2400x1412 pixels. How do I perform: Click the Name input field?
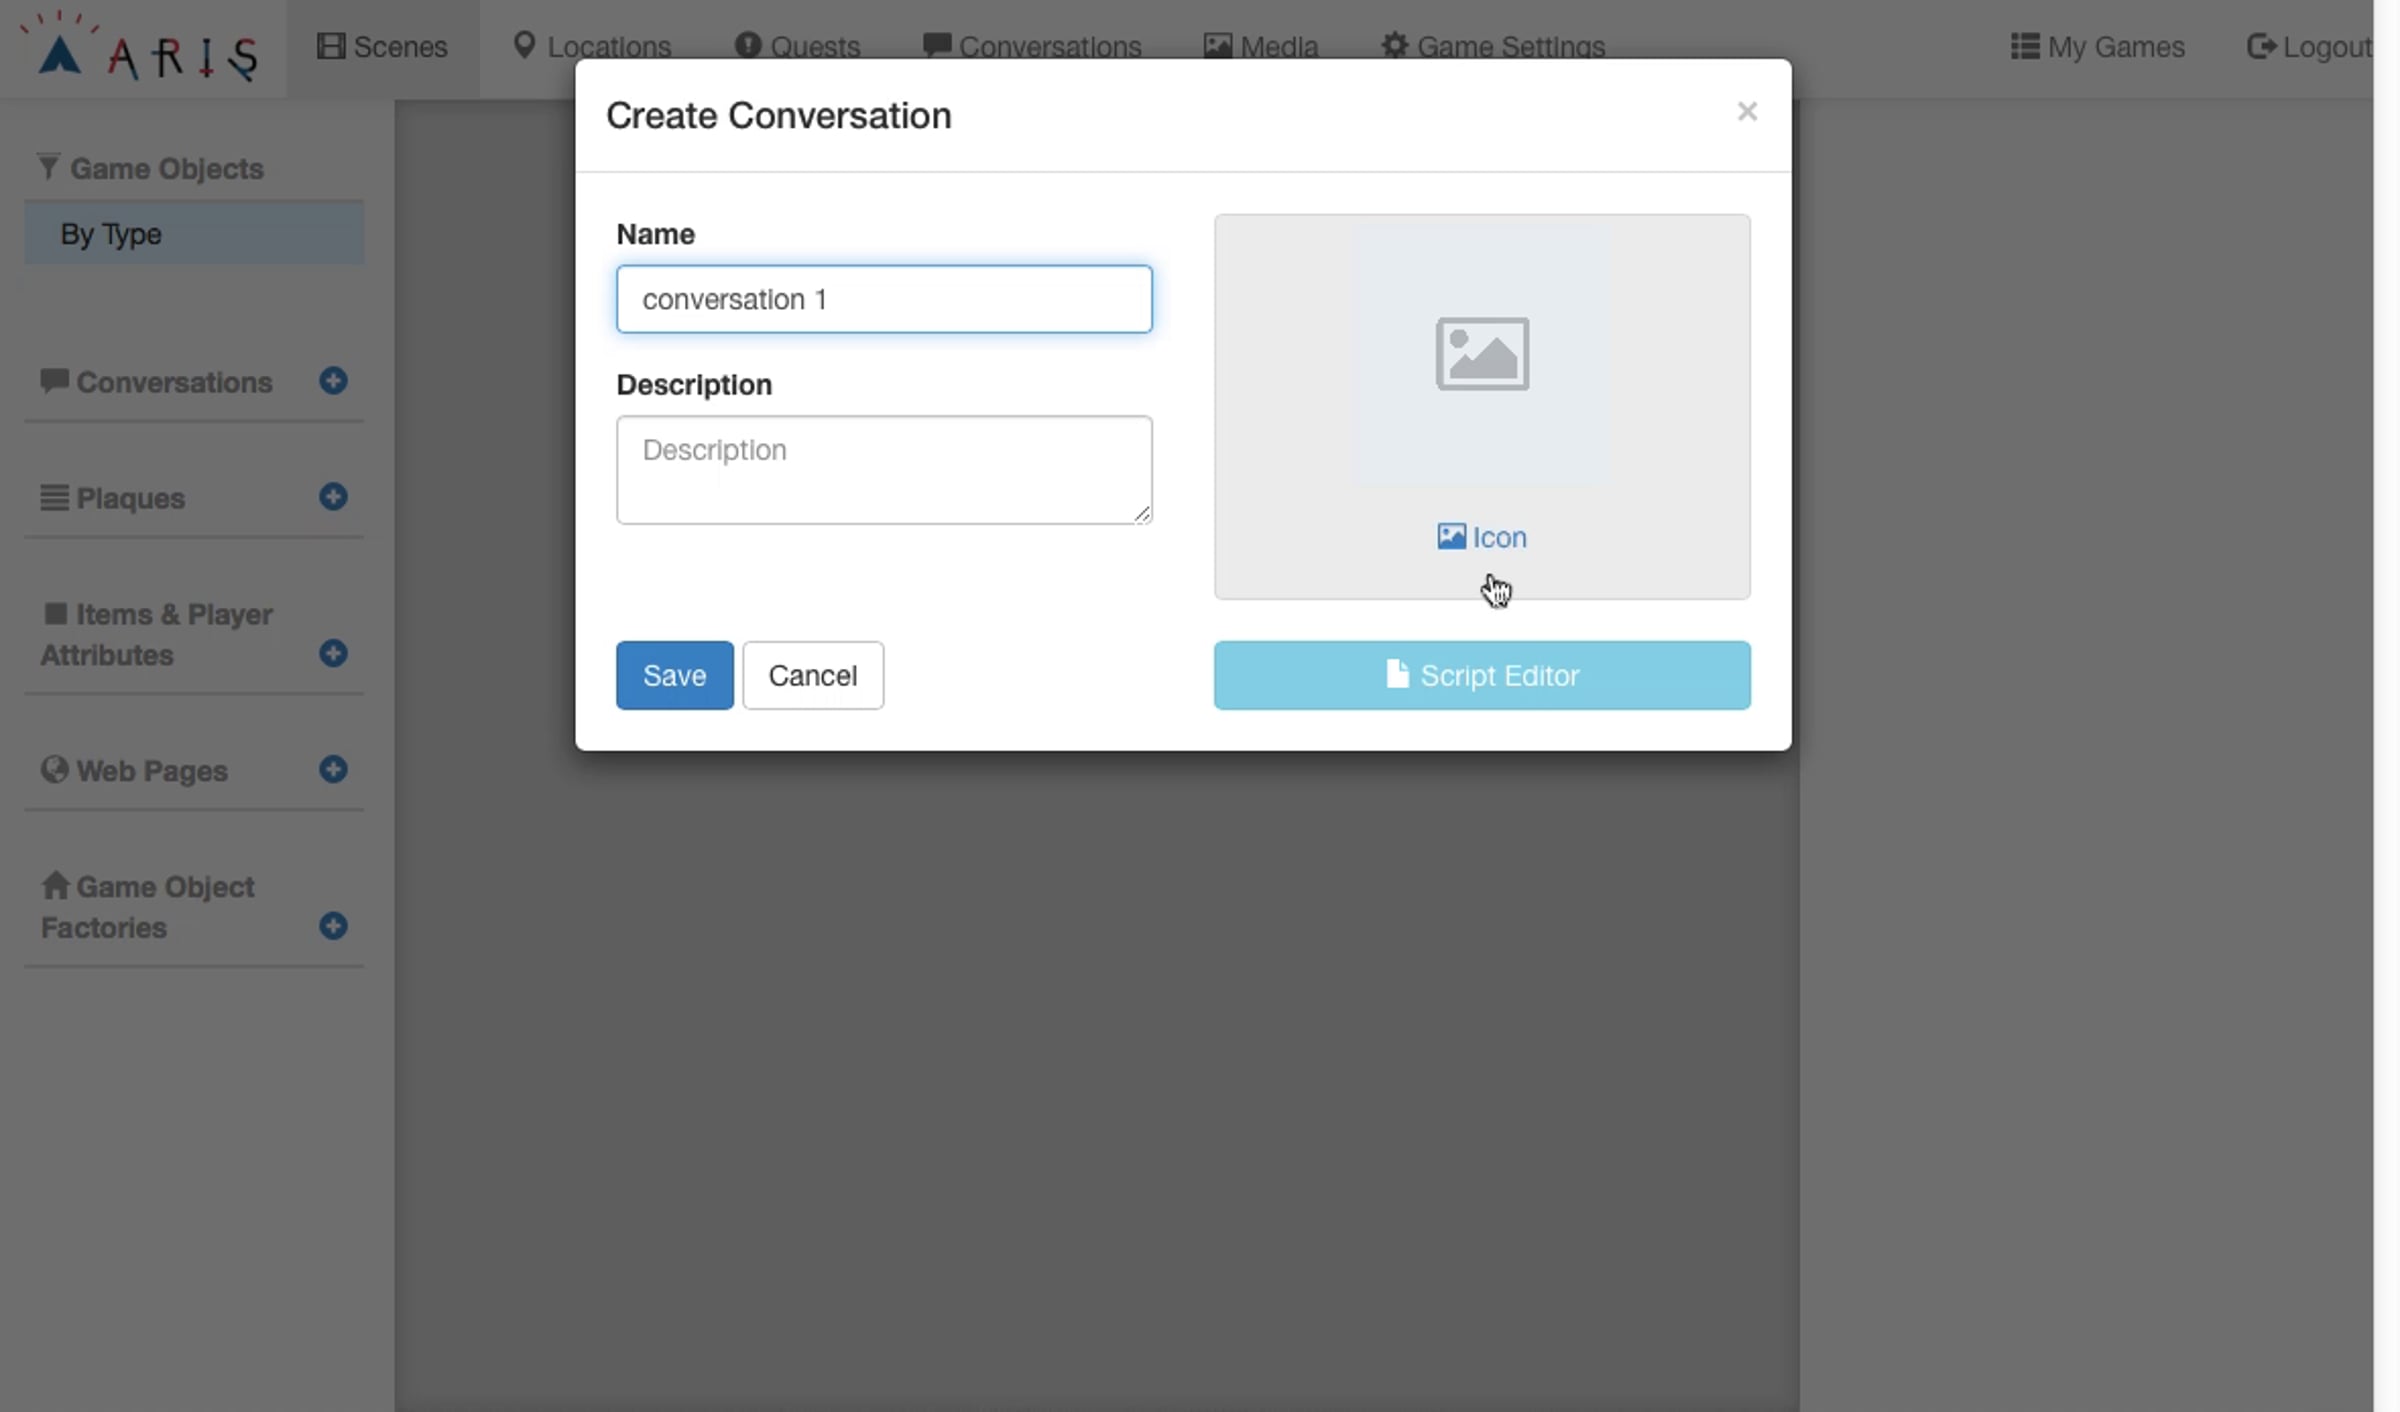click(x=884, y=299)
